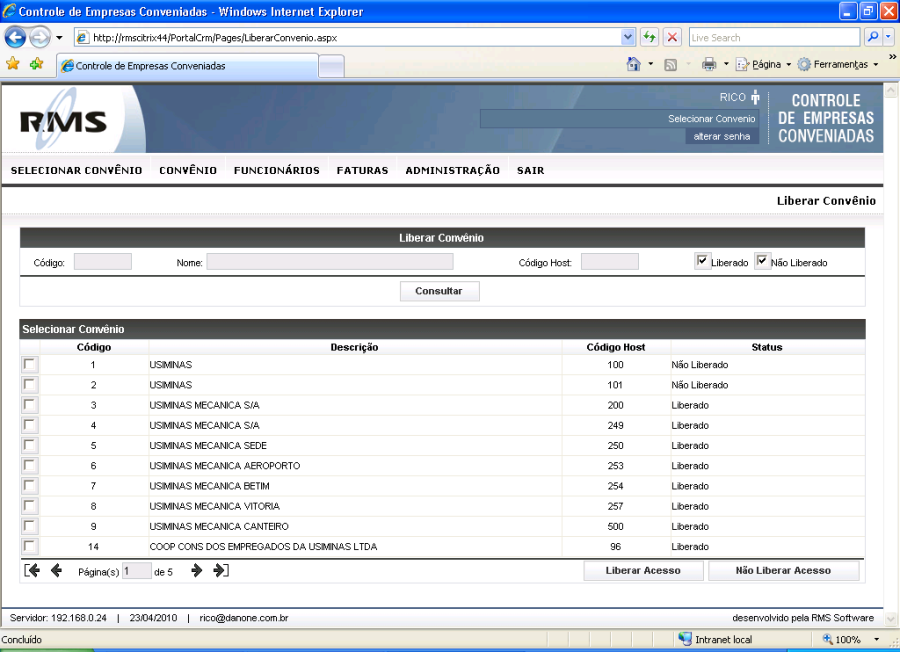This screenshot has height=652, width=900.
Task: Click the Código input field
Action: coord(103,262)
